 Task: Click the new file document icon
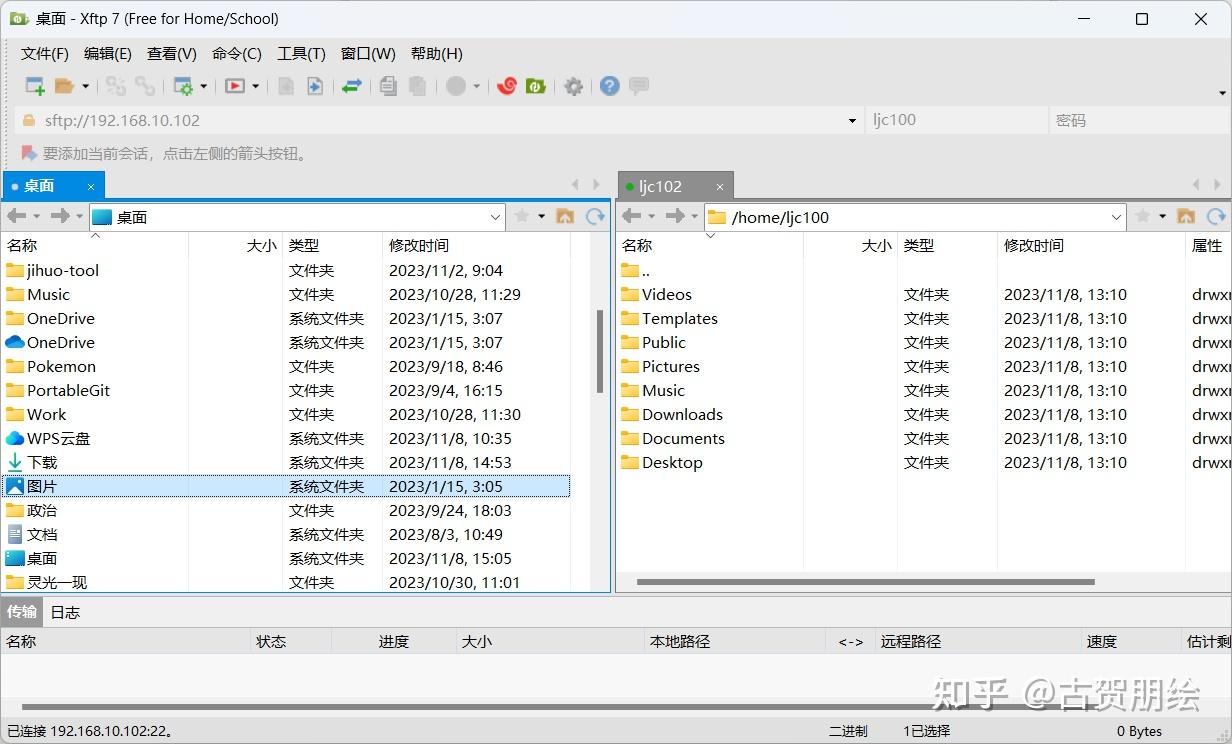285,86
